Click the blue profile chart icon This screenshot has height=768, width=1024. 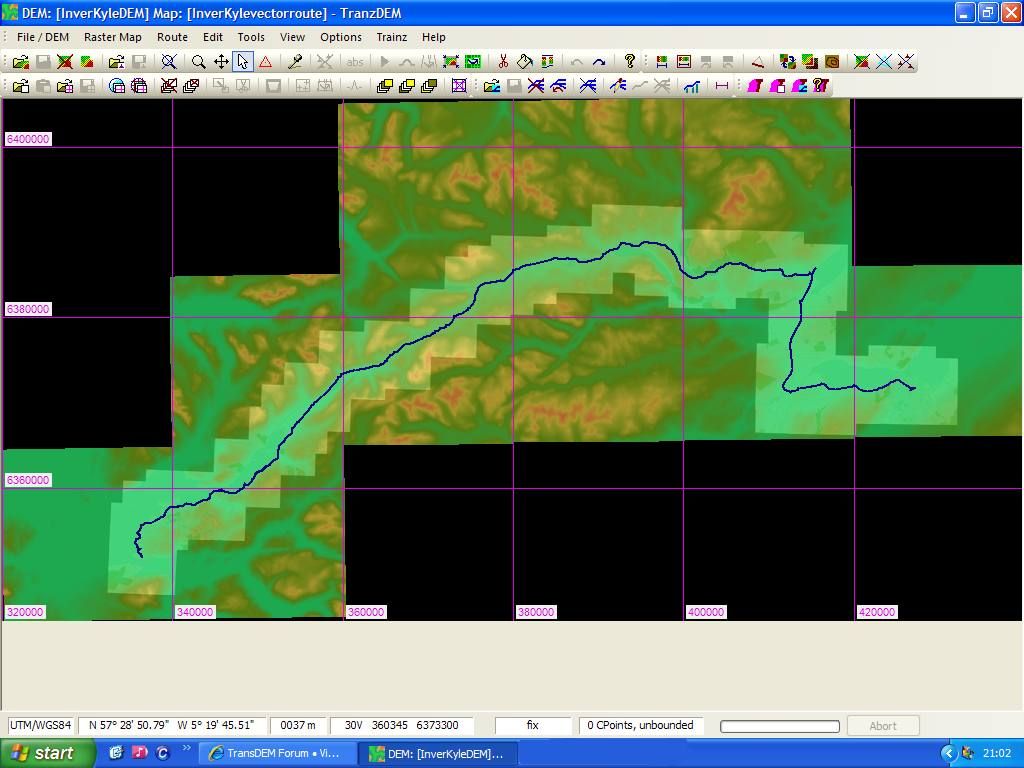click(x=692, y=86)
